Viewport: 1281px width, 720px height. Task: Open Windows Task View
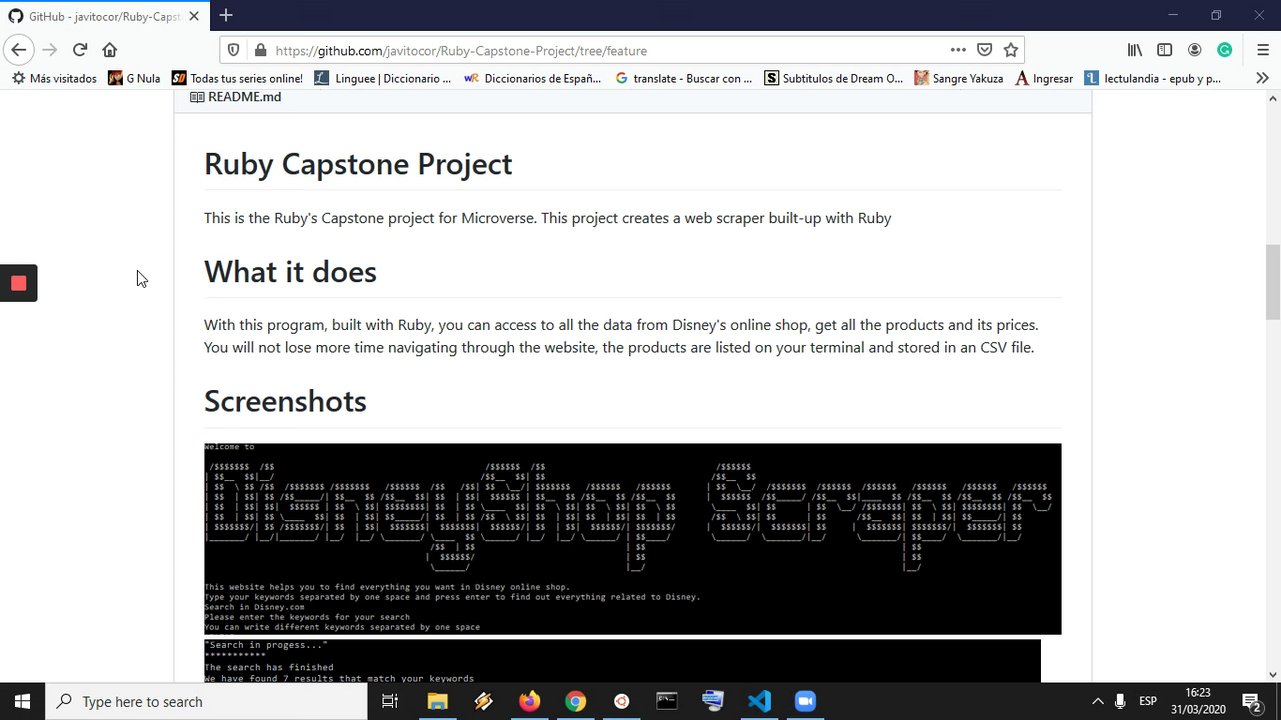(x=390, y=701)
